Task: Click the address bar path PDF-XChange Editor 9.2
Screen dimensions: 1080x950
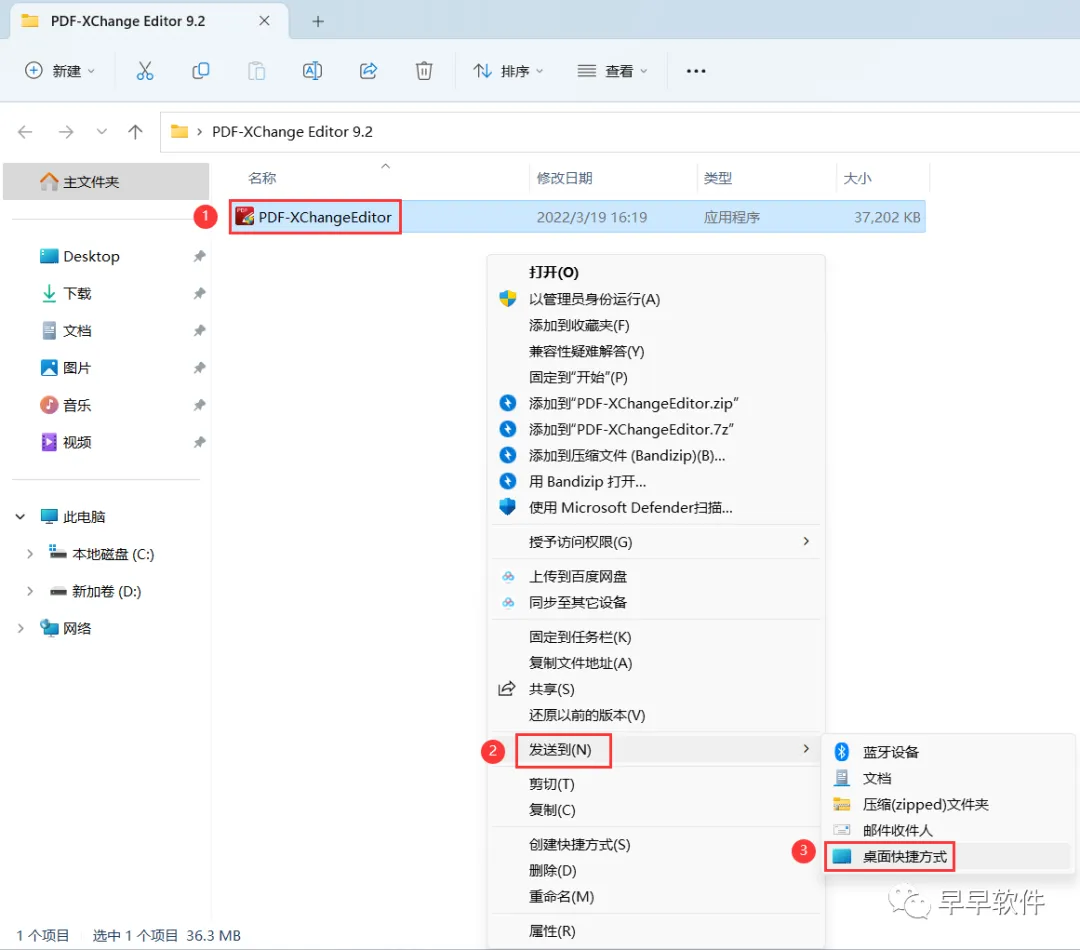Action: pyautogui.click(x=292, y=132)
